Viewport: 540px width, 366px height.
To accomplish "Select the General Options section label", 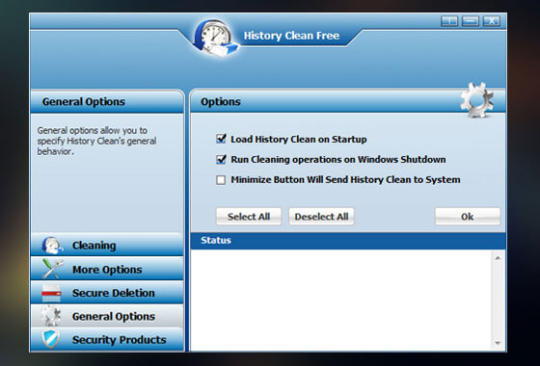I will point(113,316).
